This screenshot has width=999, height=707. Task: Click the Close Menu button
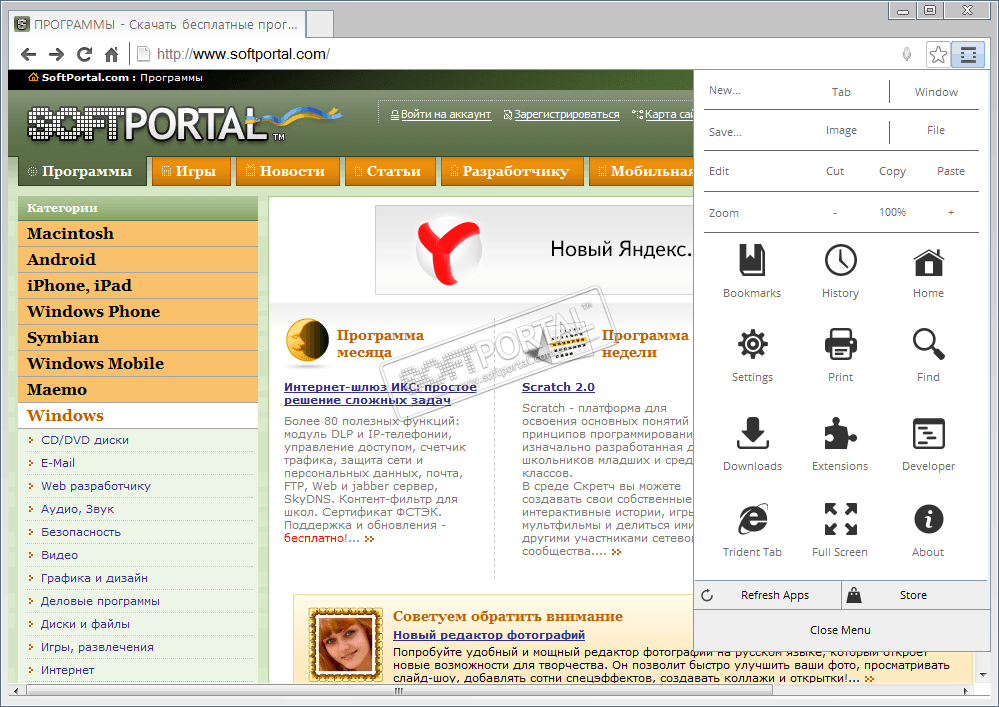click(840, 630)
